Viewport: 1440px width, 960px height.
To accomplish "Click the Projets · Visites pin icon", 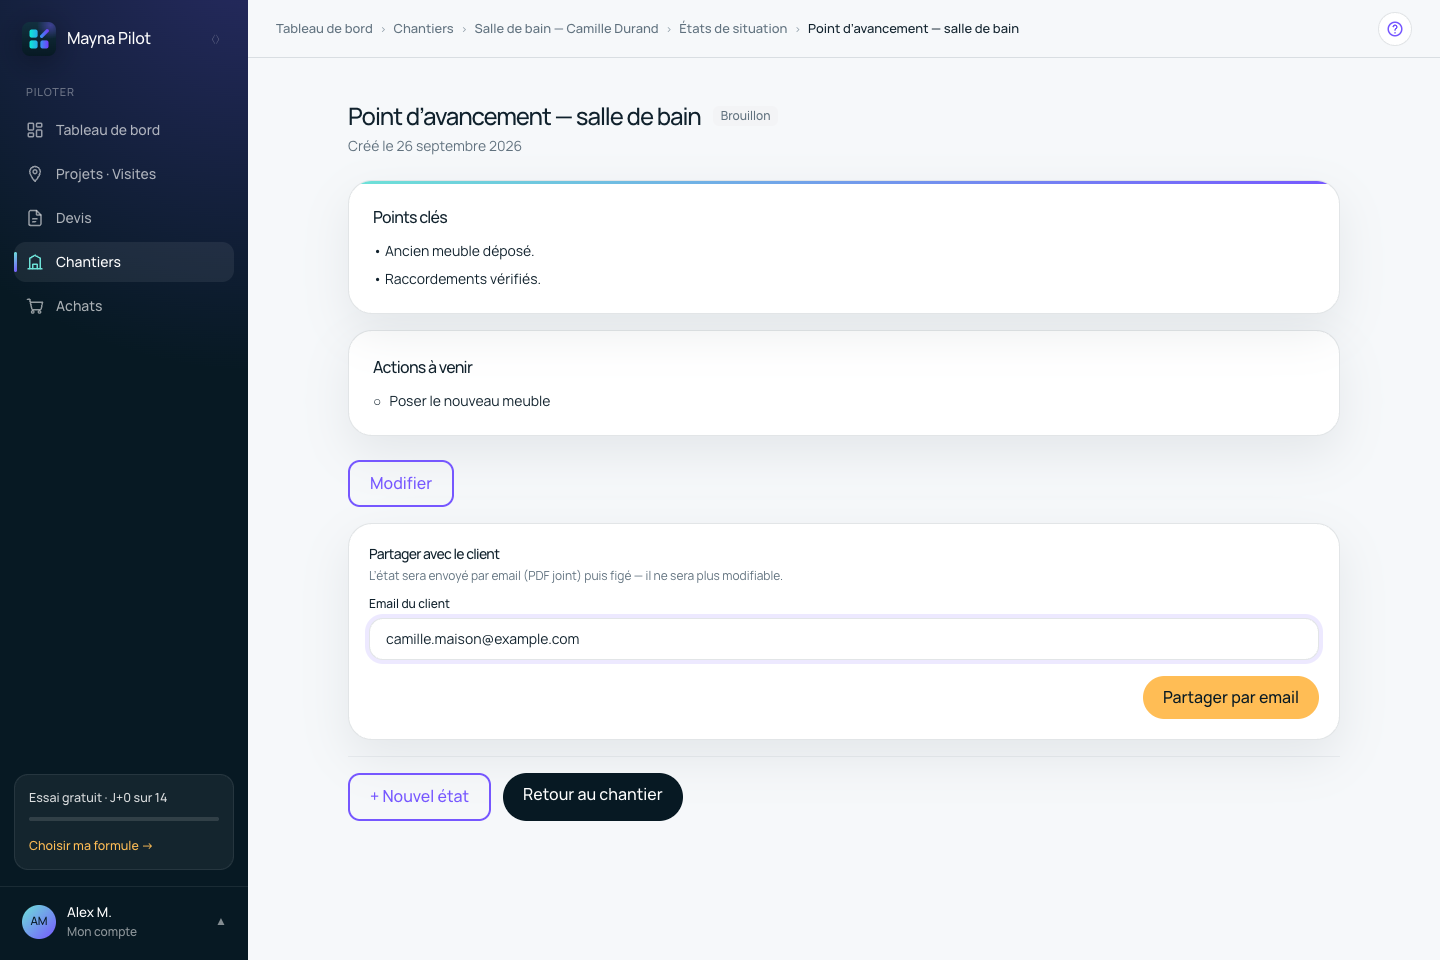I will click(35, 174).
